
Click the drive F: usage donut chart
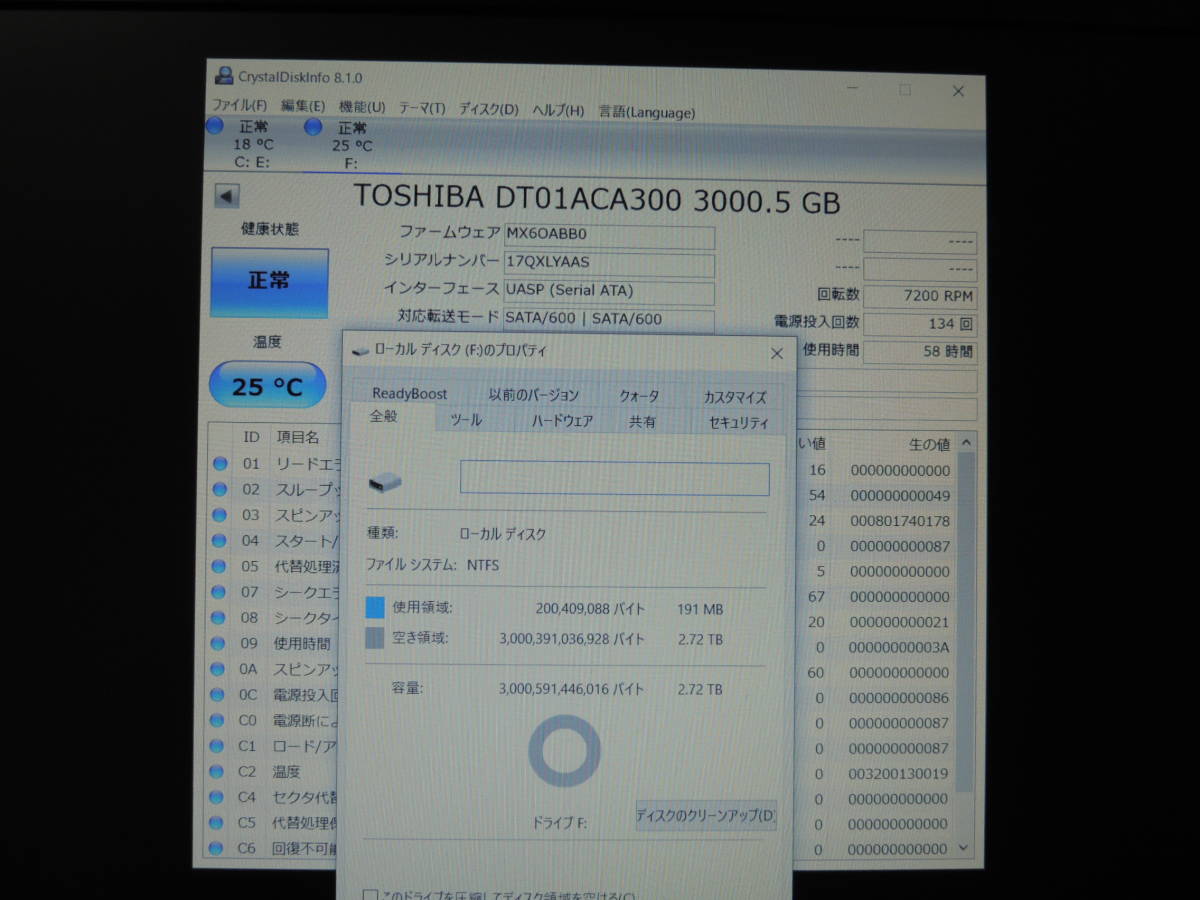(x=564, y=750)
